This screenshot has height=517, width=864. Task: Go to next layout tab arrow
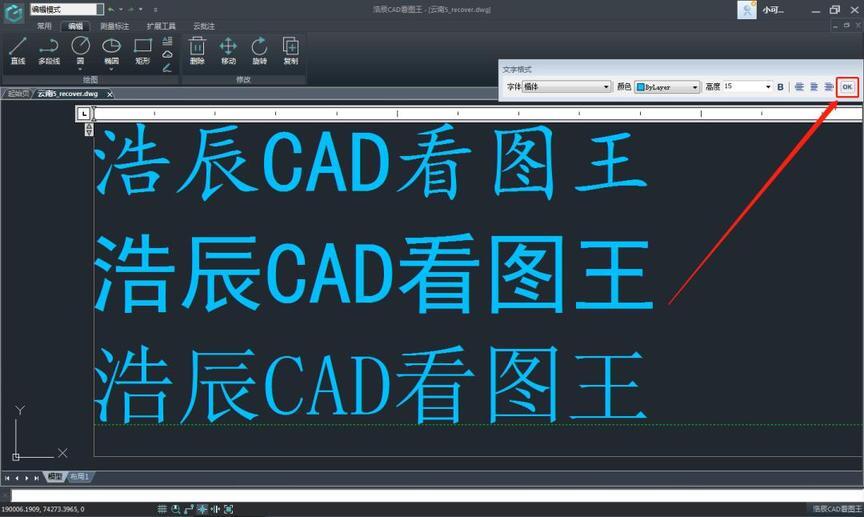pyautogui.click(x=26, y=478)
